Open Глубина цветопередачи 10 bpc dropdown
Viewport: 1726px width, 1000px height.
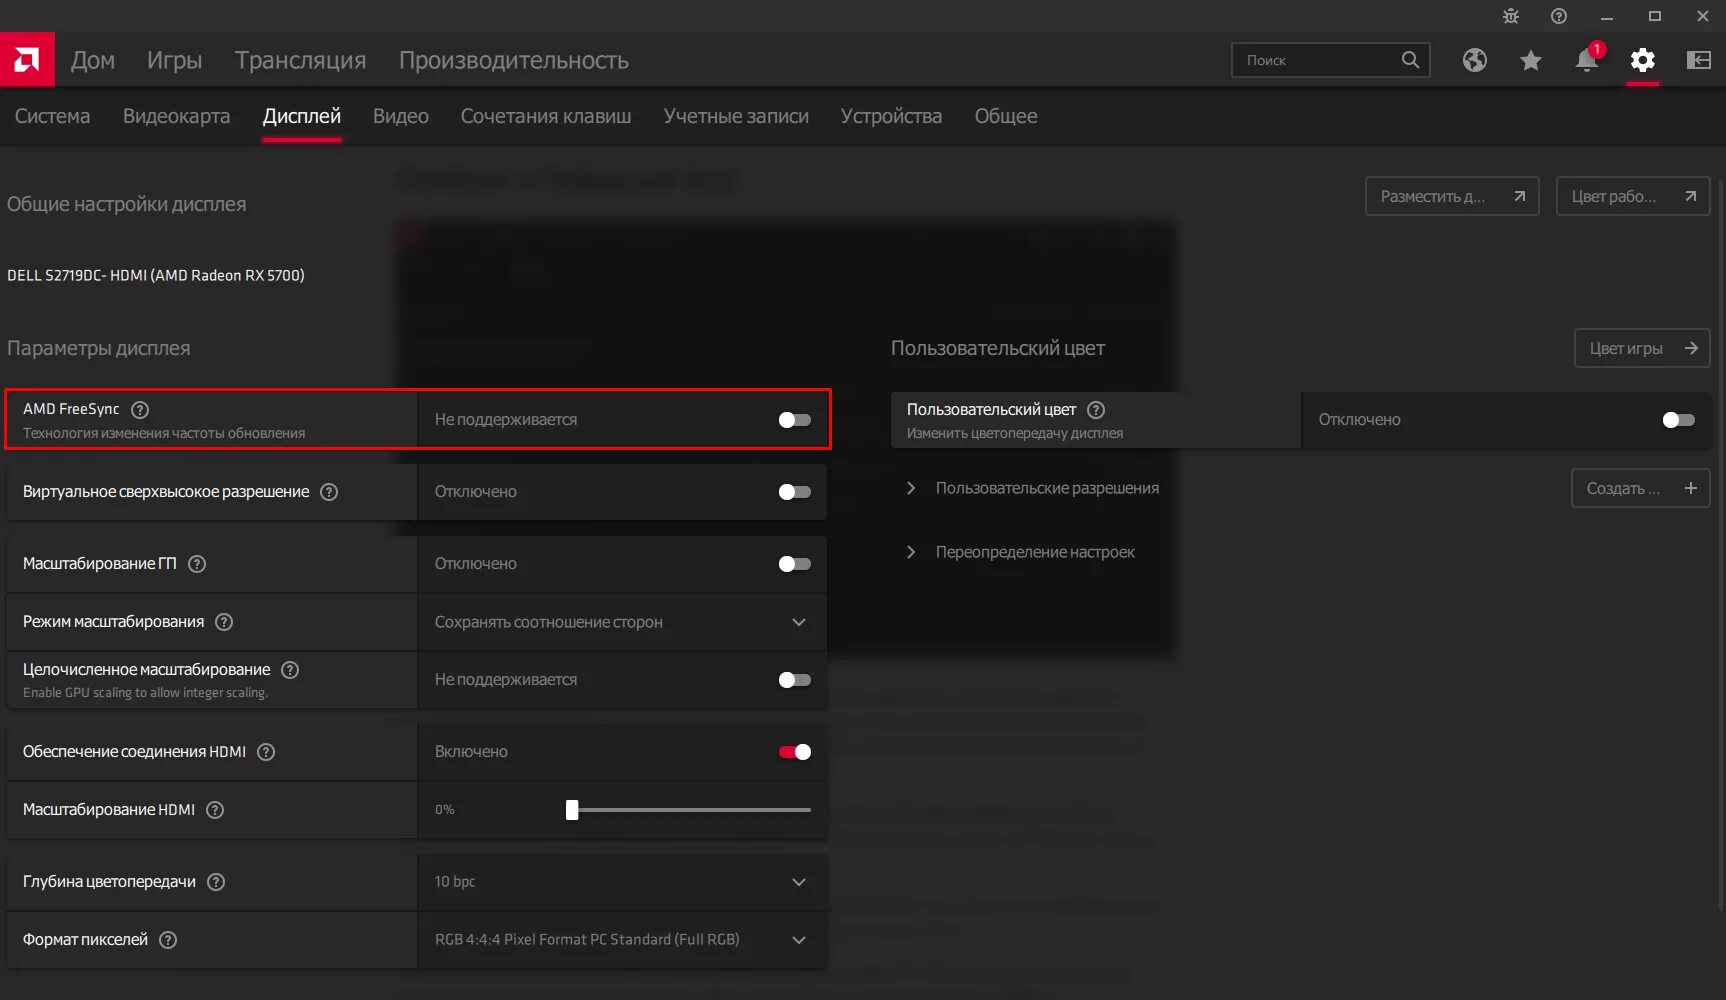[x=622, y=882]
